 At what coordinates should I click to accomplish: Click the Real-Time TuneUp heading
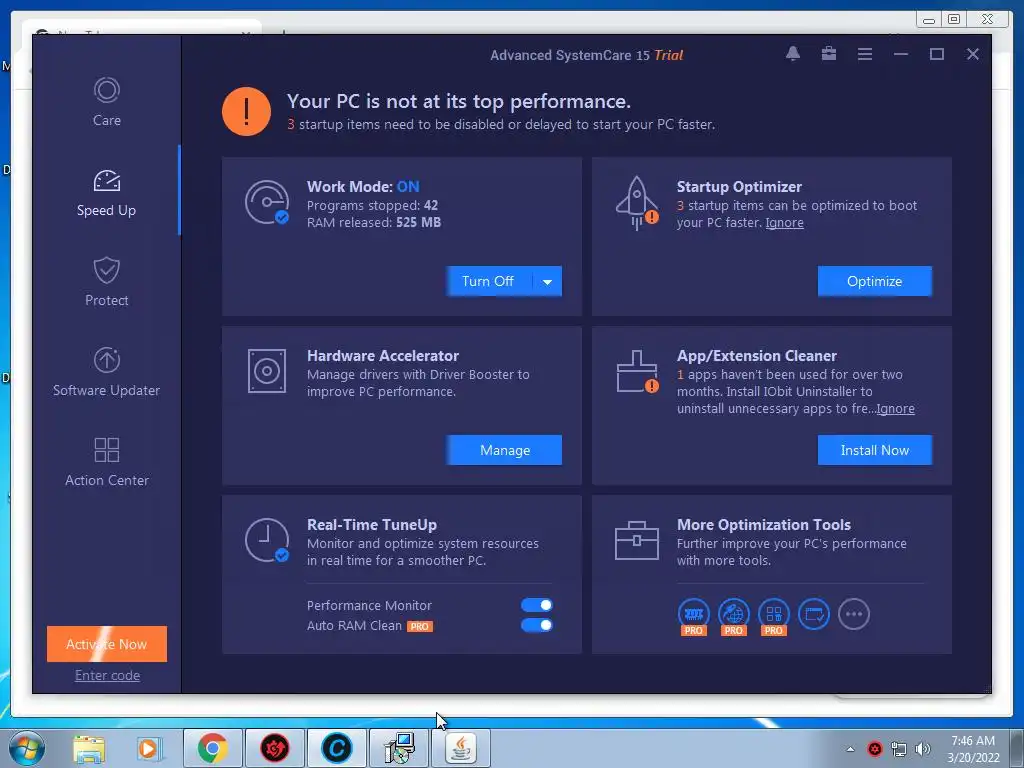(x=372, y=525)
